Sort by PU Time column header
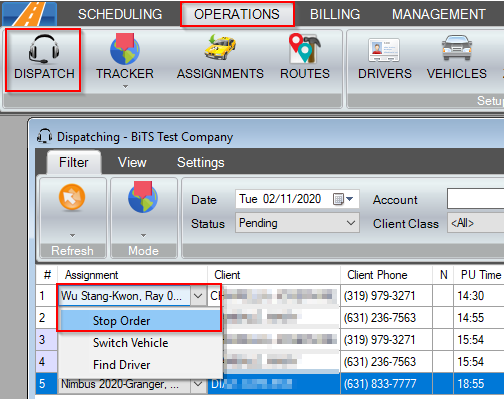Screen dimensions: 504x399 479,275
